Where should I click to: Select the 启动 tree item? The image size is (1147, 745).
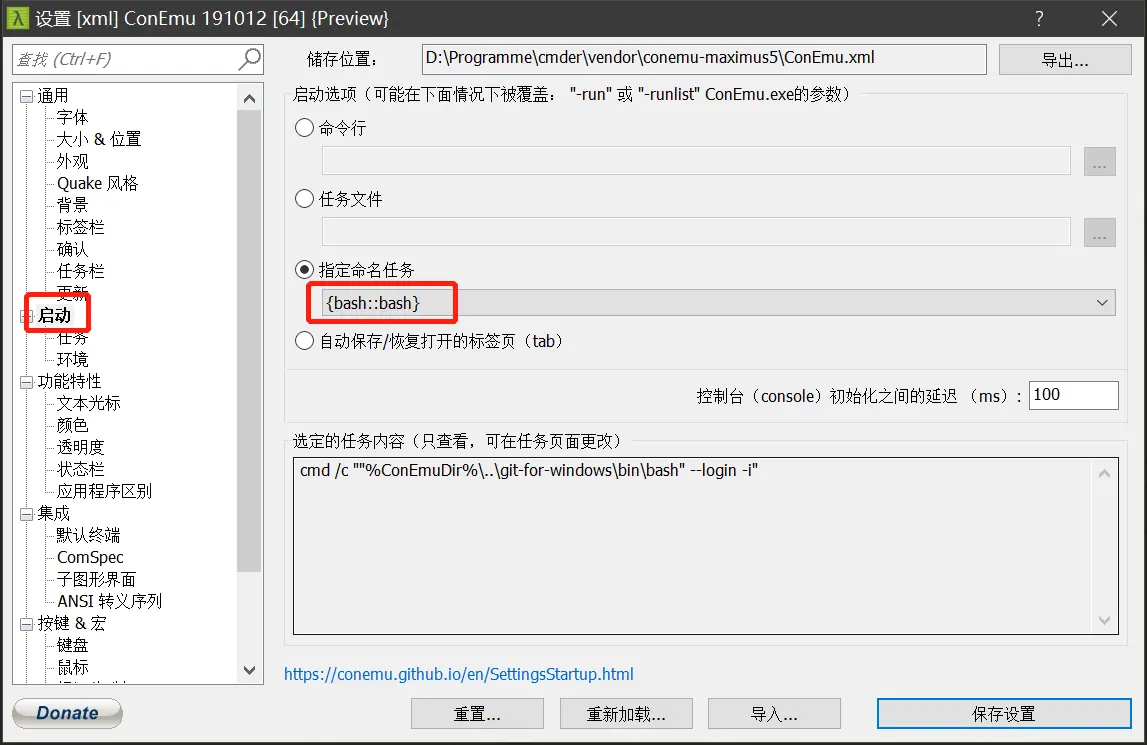(x=54, y=315)
